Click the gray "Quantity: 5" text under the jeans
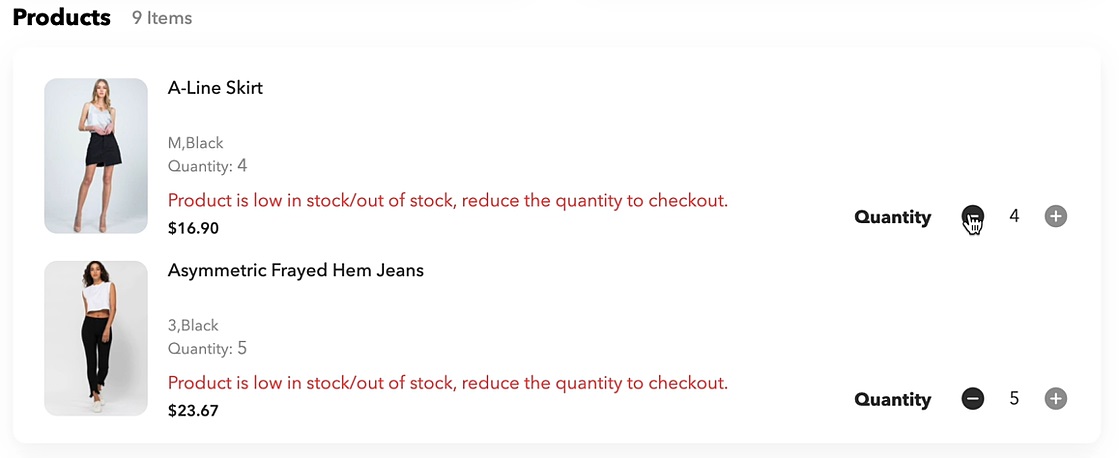 [x=208, y=349]
